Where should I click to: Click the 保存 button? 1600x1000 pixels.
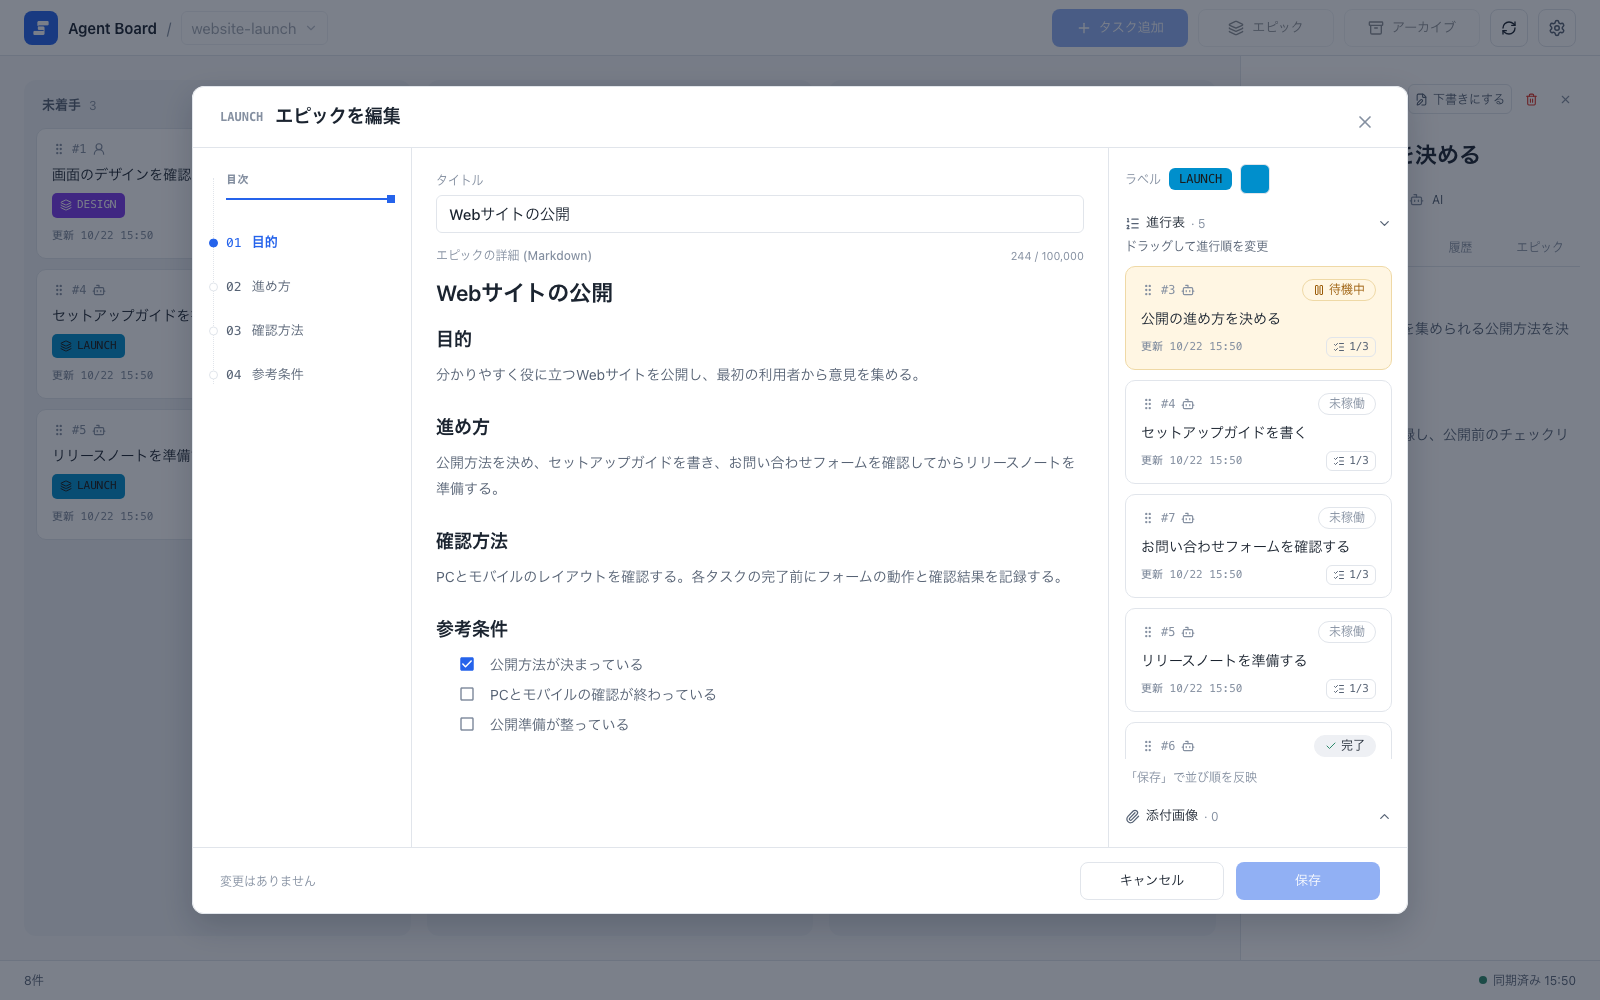1308,881
